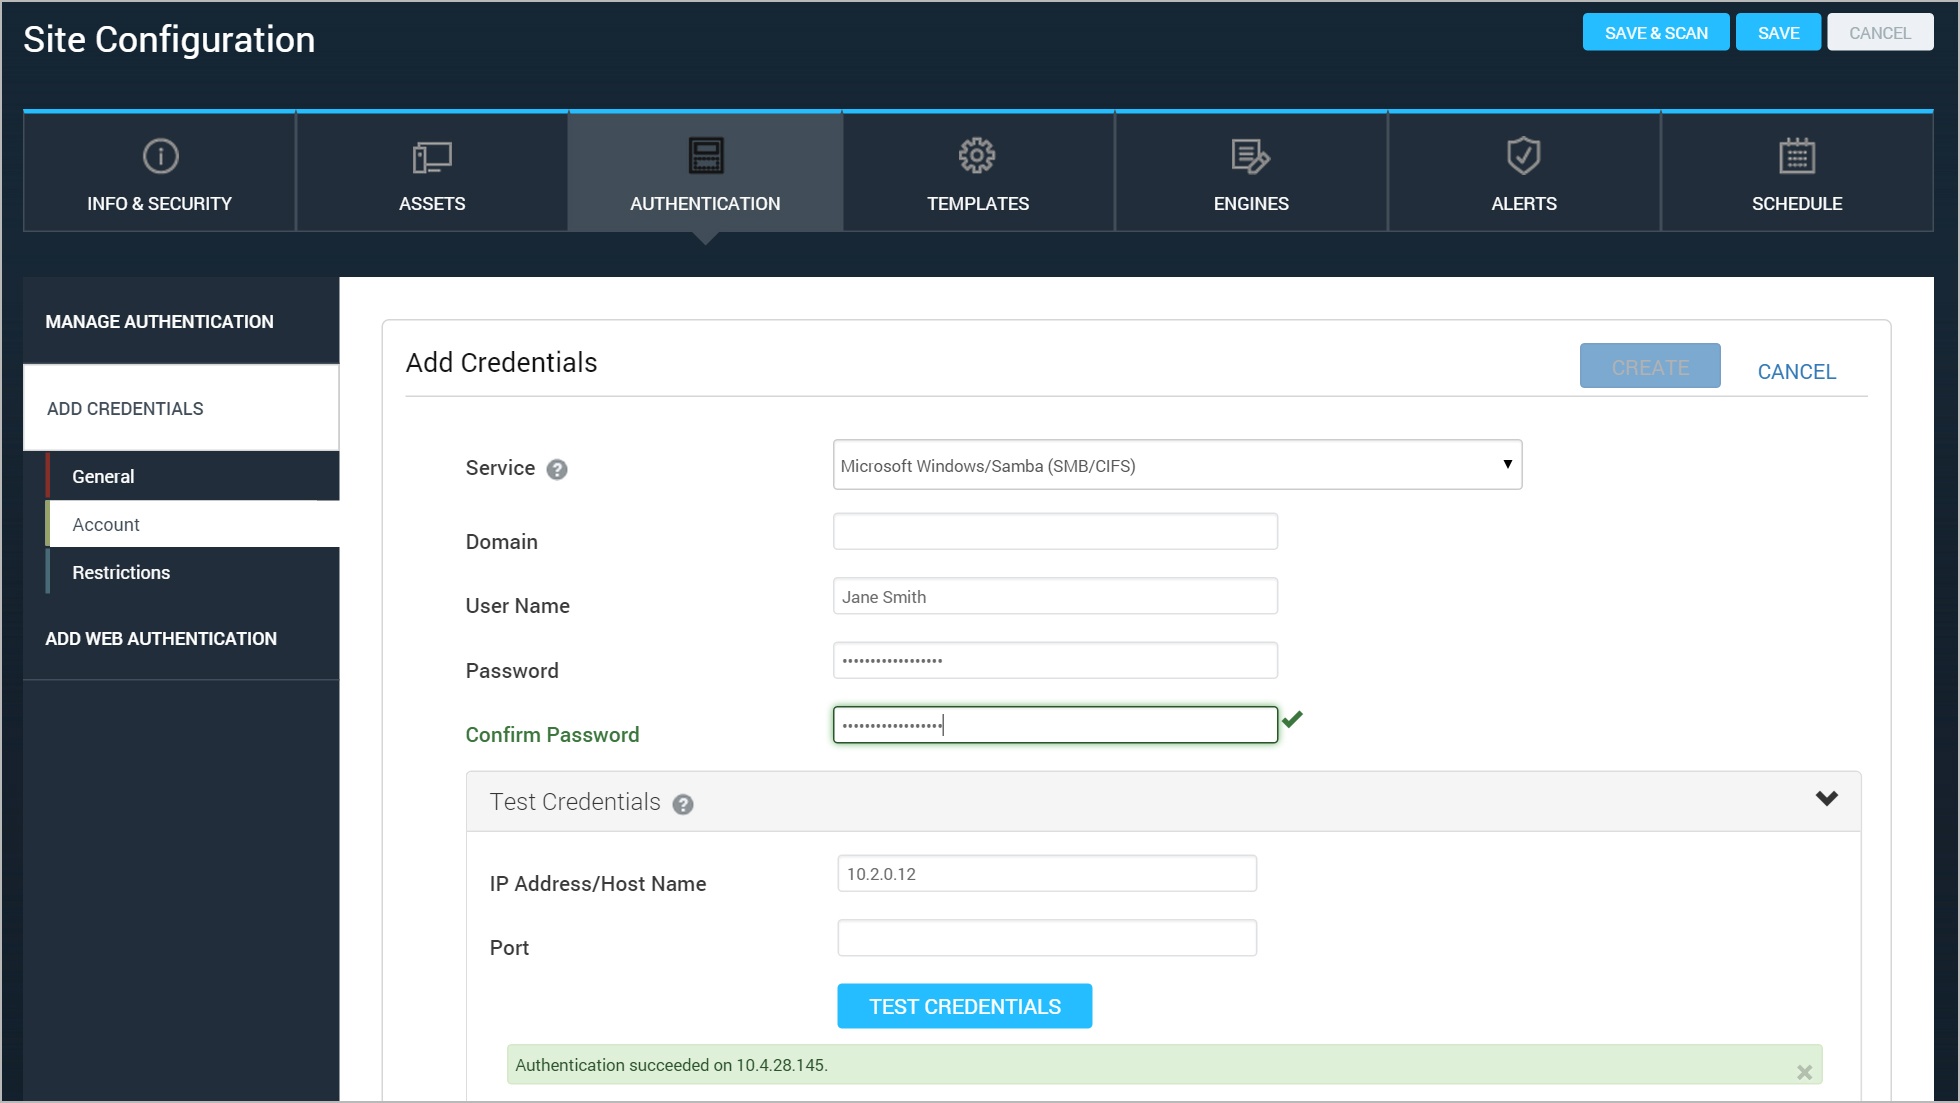Image resolution: width=1960 pixels, height=1103 pixels.
Task: Click the Alerts shield icon
Action: pos(1523,155)
